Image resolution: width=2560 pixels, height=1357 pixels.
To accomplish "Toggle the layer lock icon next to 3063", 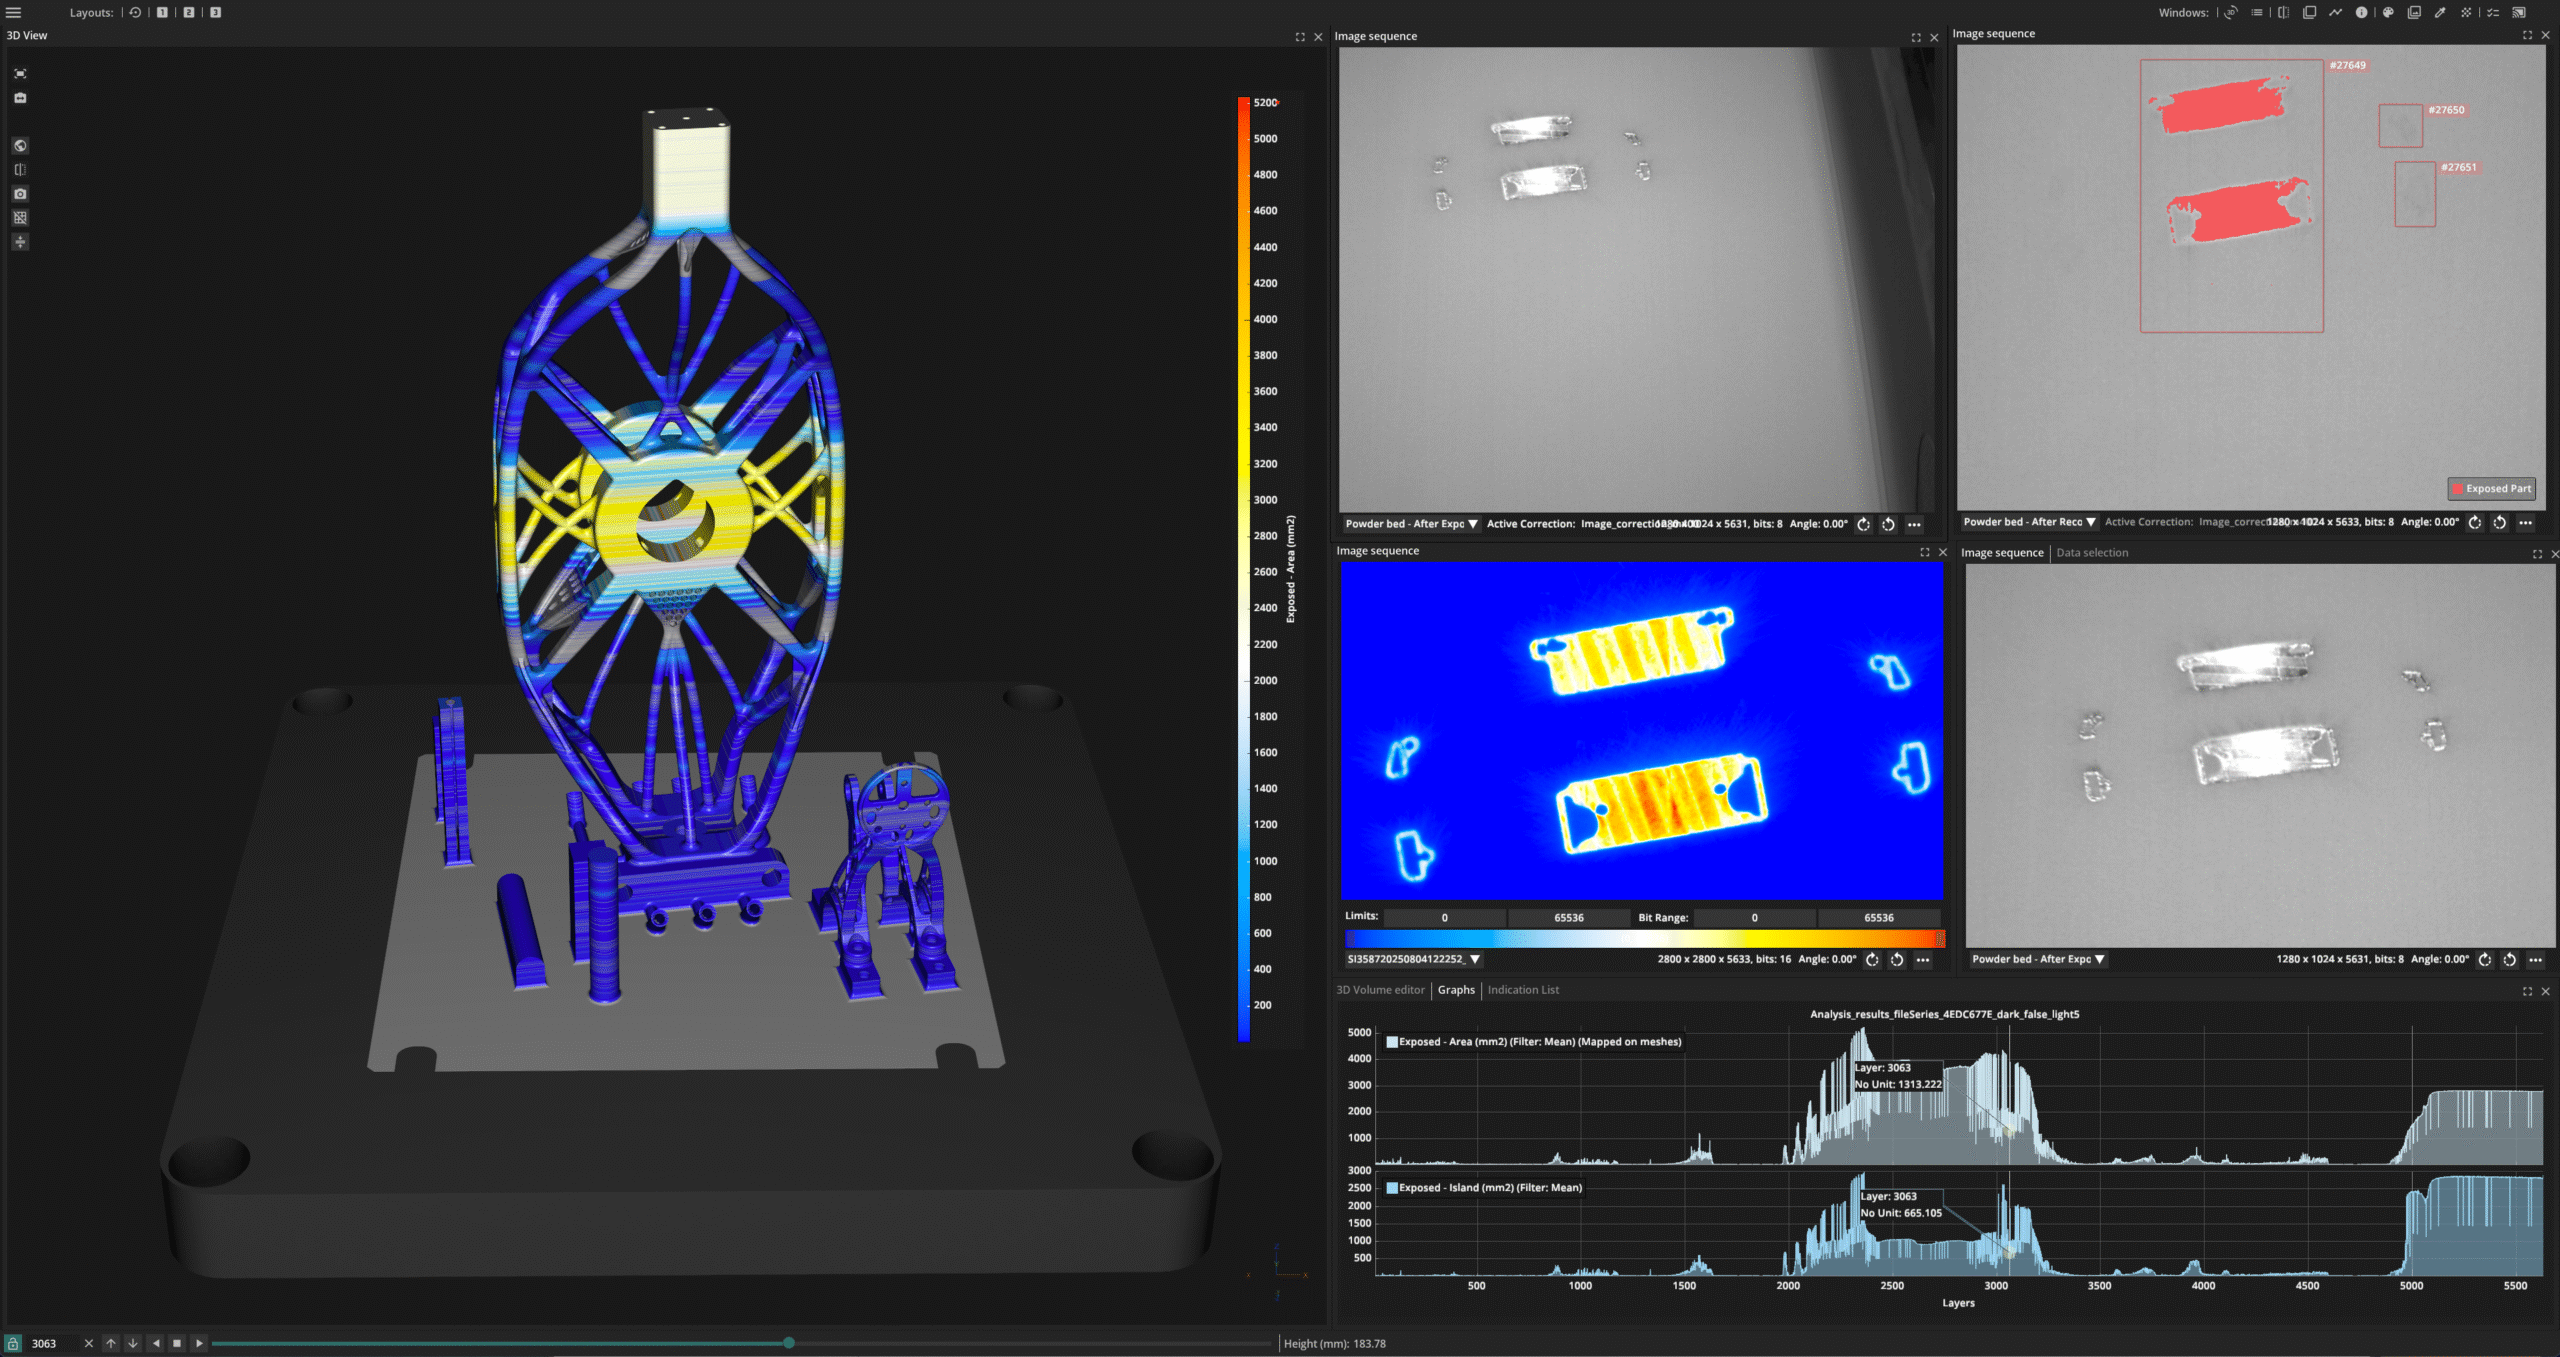I will [13, 1343].
